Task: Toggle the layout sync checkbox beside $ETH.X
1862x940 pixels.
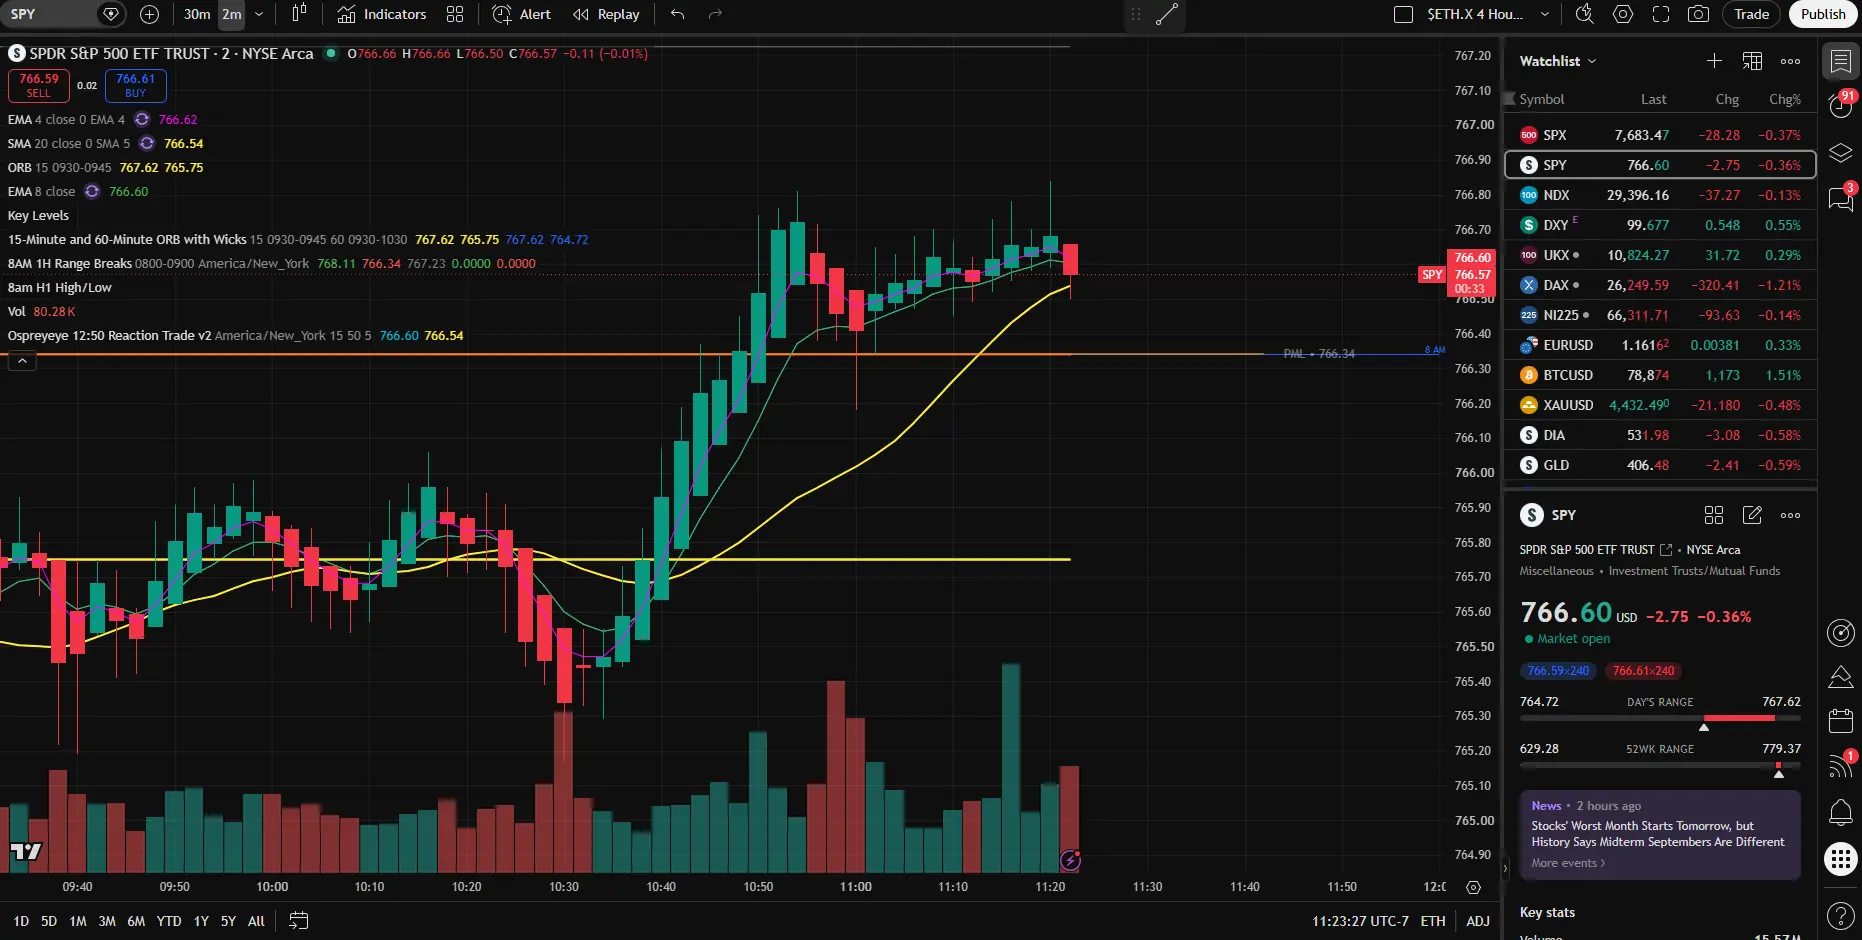Action: (x=1404, y=14)
